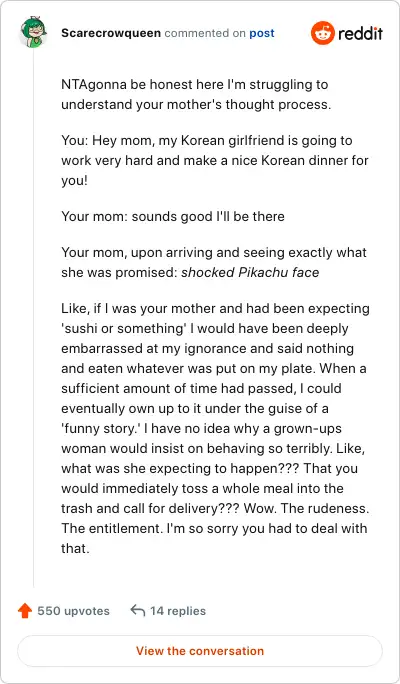Open Scarecrowqueen's green-haired avatar
This screenshot has height=684, width=400.
[33, 33]
